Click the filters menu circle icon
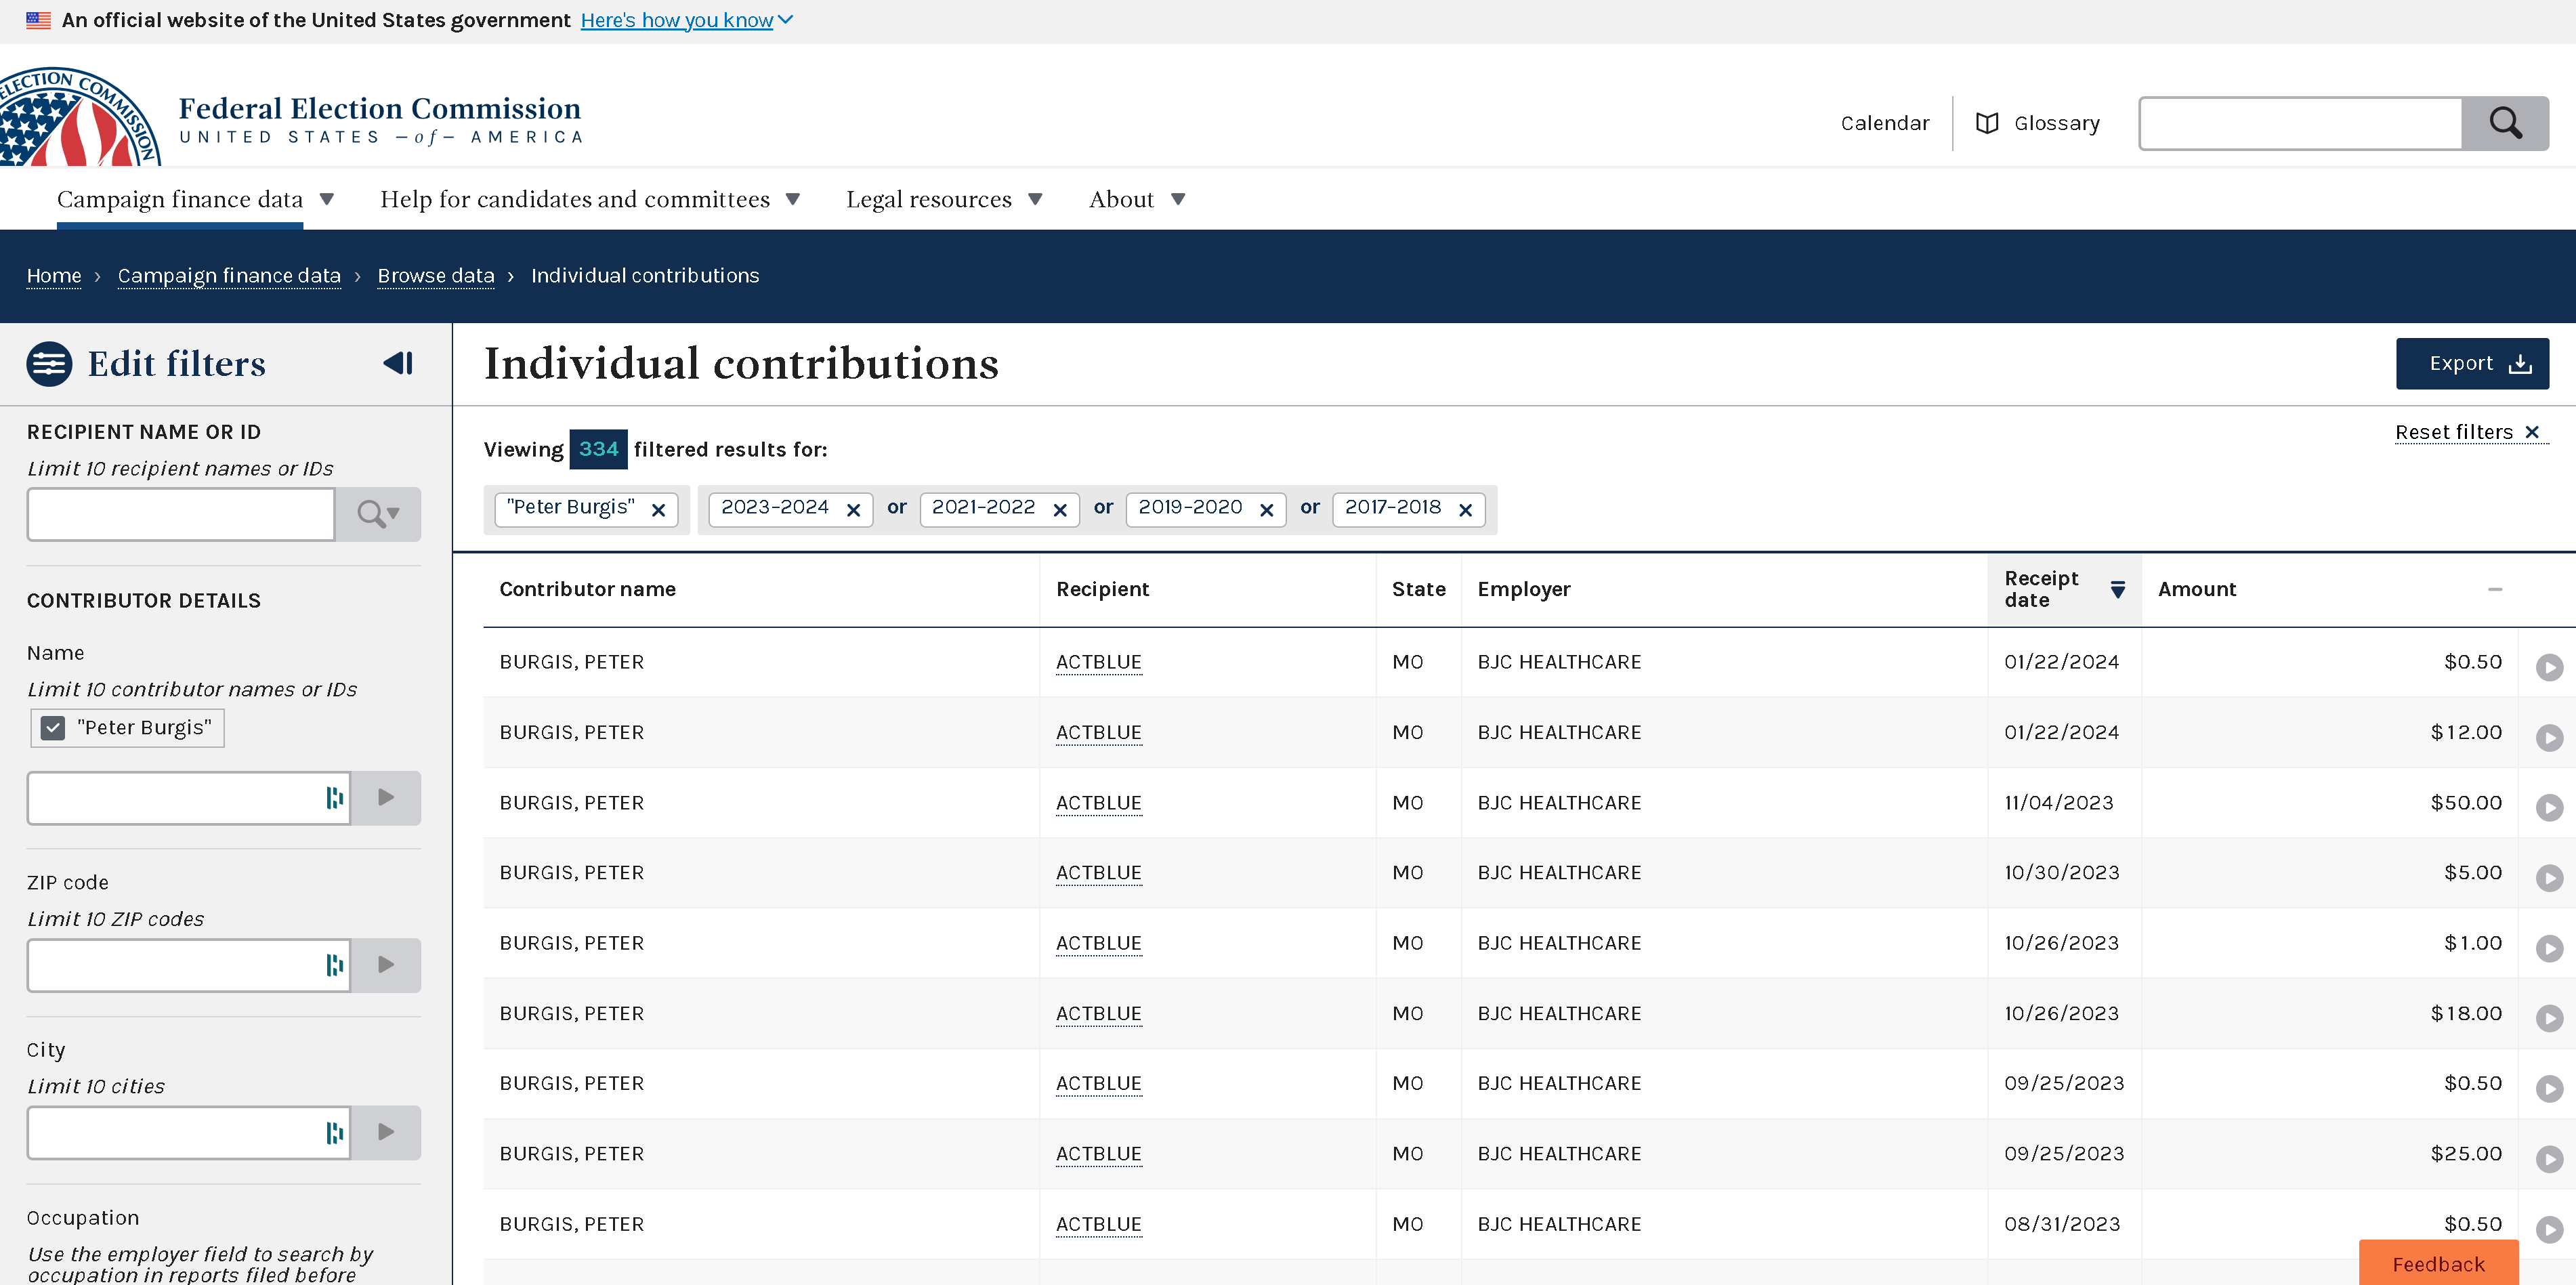Image resolution: width=2576 pixels, height=1285 pixels. click(x=49, y=364)
